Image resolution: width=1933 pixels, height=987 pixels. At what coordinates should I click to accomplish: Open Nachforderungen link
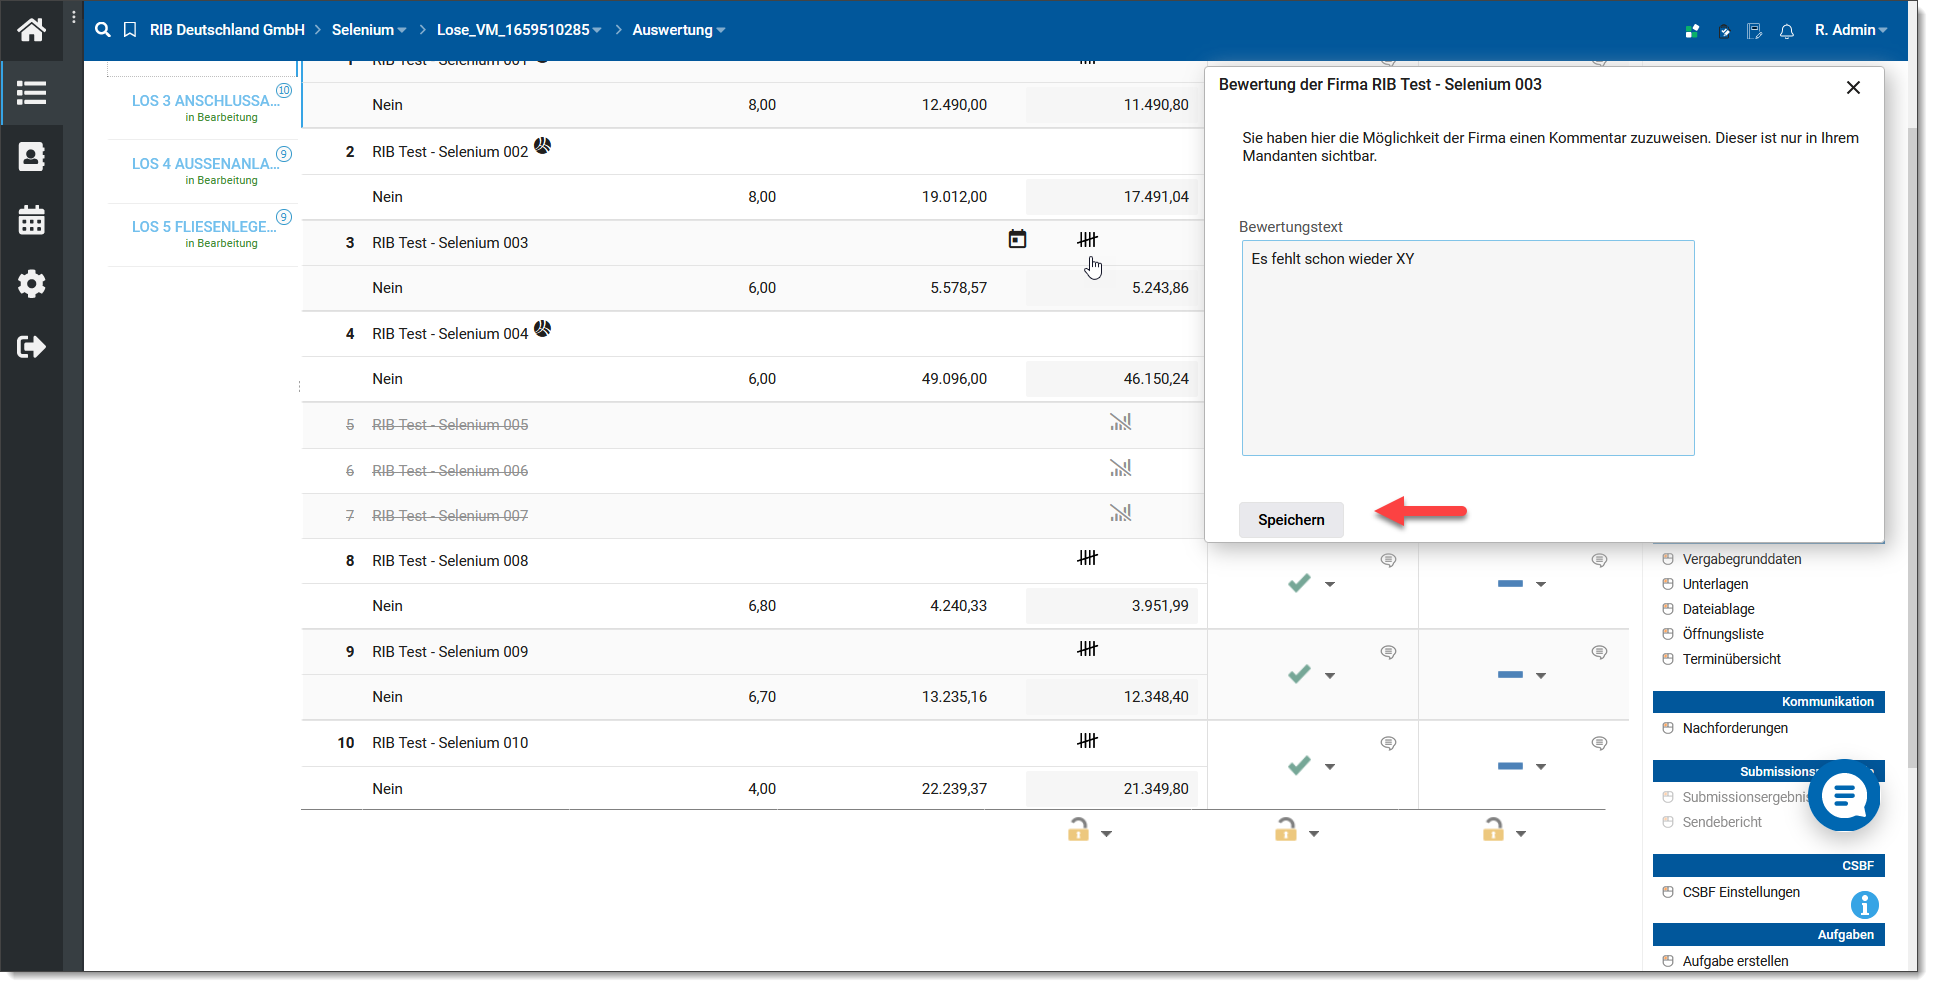click(1735, 728)
